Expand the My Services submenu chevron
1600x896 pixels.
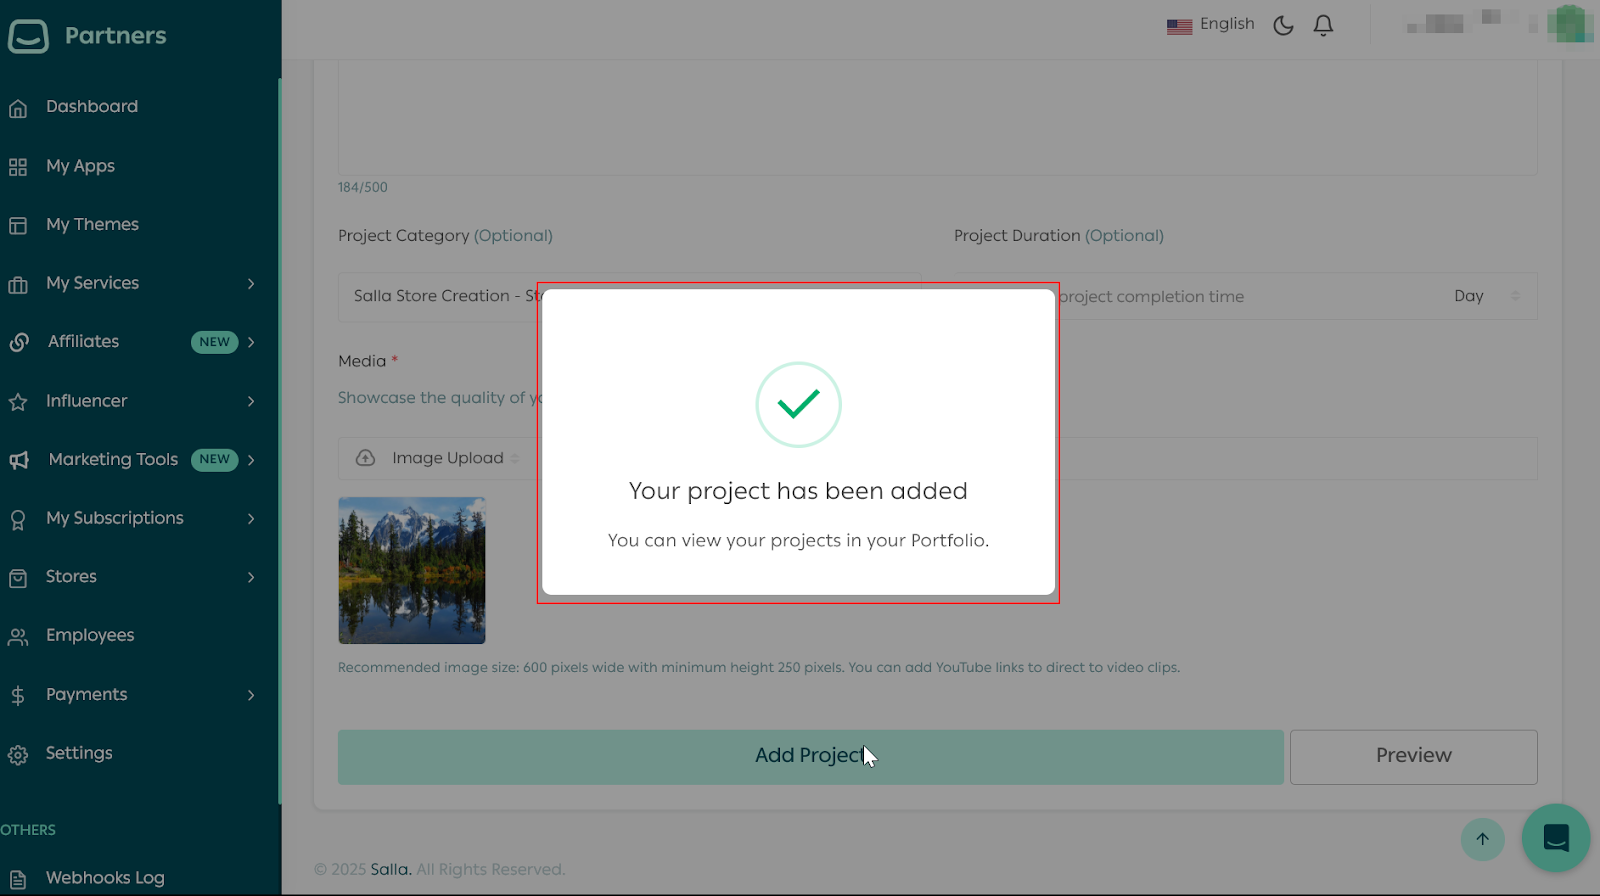click(251, 284)
